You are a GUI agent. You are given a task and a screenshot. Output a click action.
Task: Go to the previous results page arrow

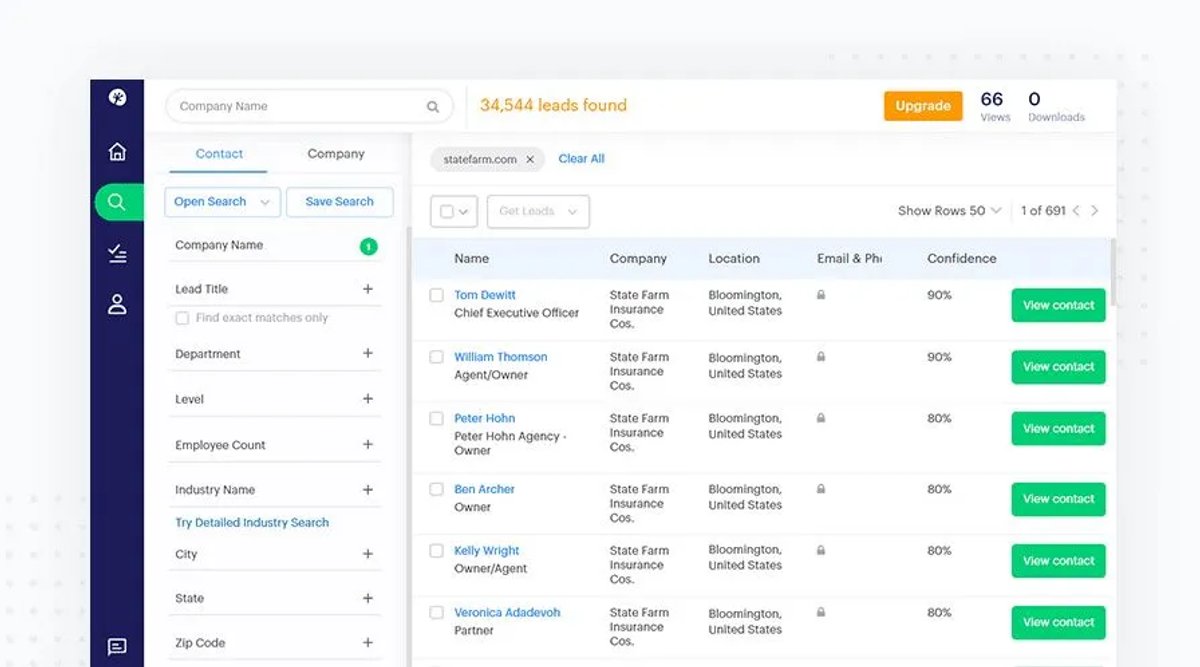click(1076, 211)
